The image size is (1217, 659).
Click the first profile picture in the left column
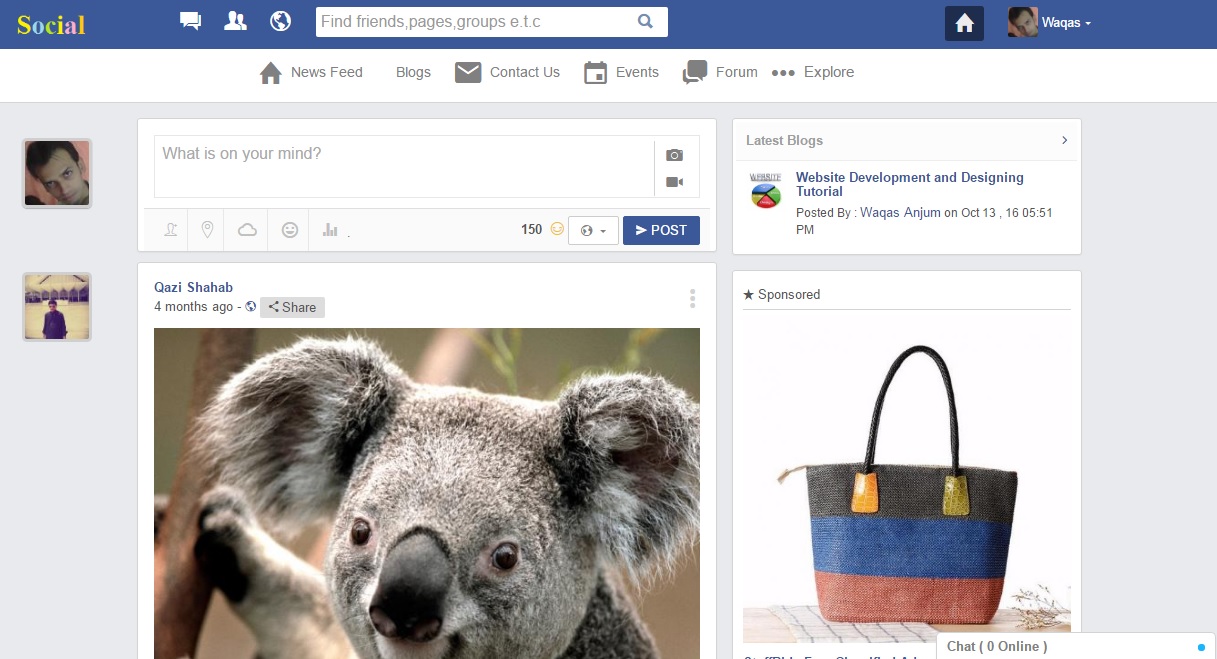(x=57, y=173)
